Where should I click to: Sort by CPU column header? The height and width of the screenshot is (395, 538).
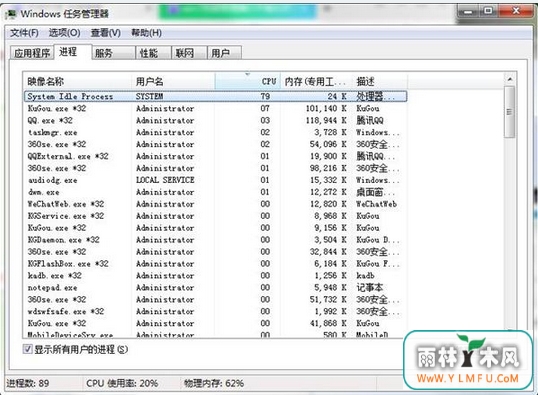(248, 81)
